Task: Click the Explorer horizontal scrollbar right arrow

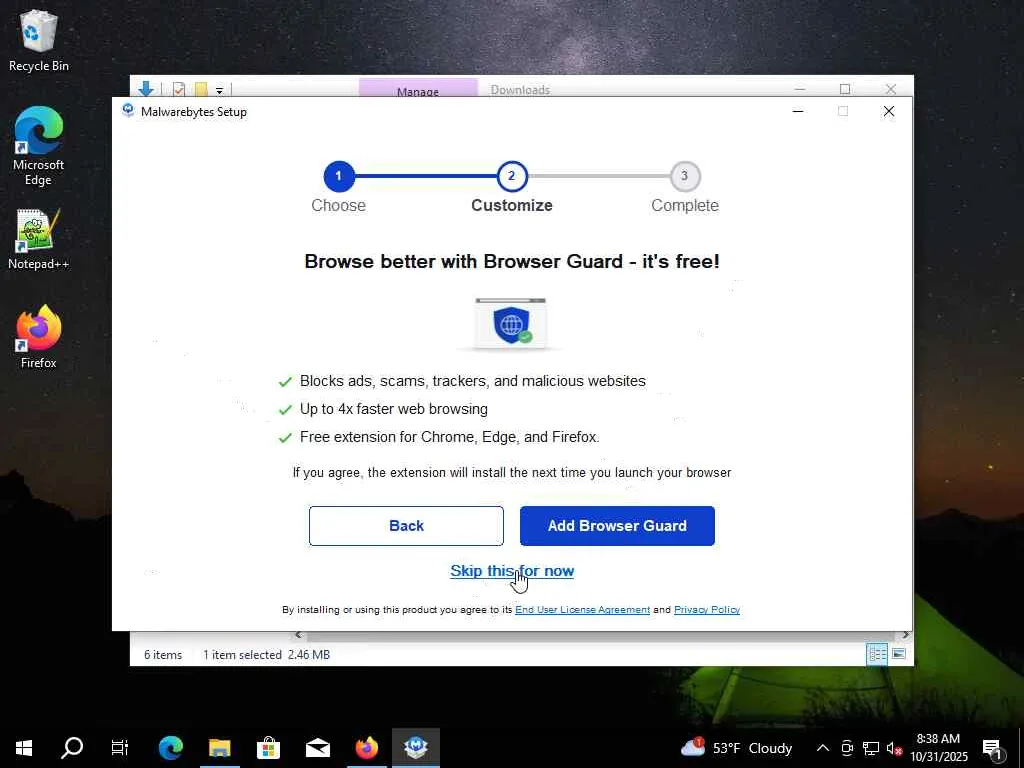Action: (x=905, y=635)
